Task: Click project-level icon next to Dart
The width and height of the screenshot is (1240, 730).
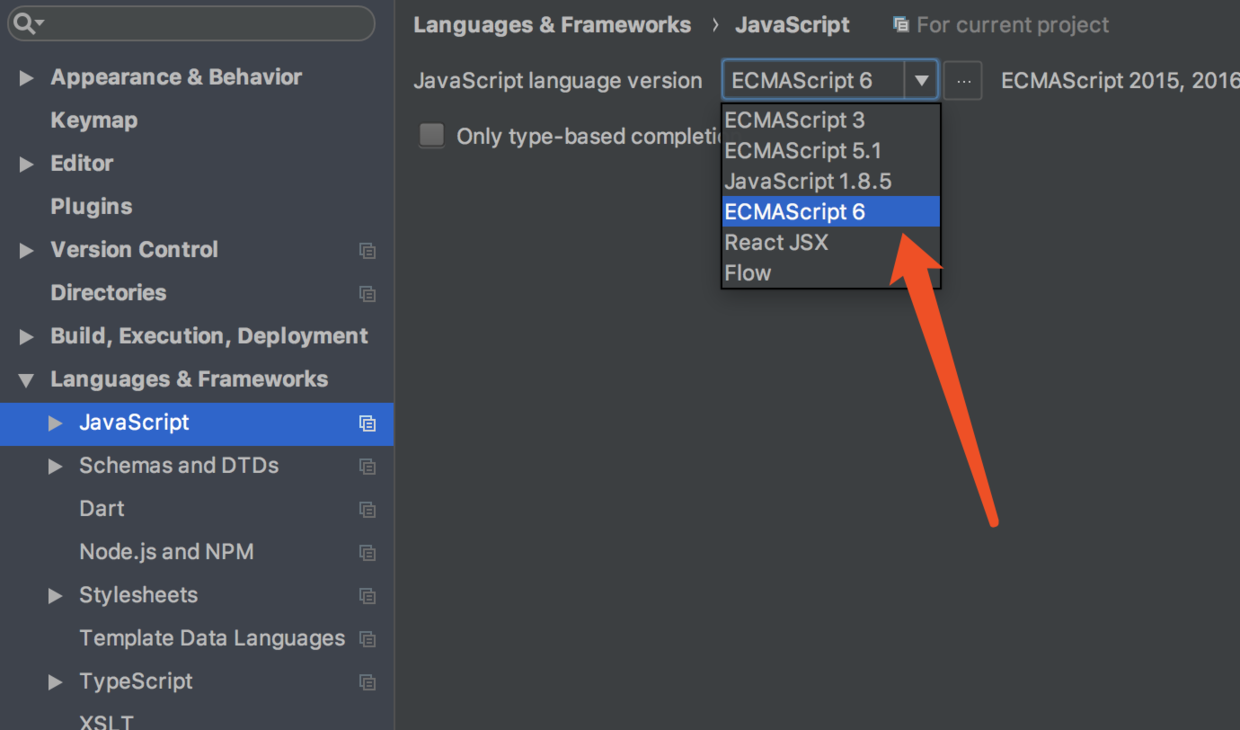Action: click(367, 510)
